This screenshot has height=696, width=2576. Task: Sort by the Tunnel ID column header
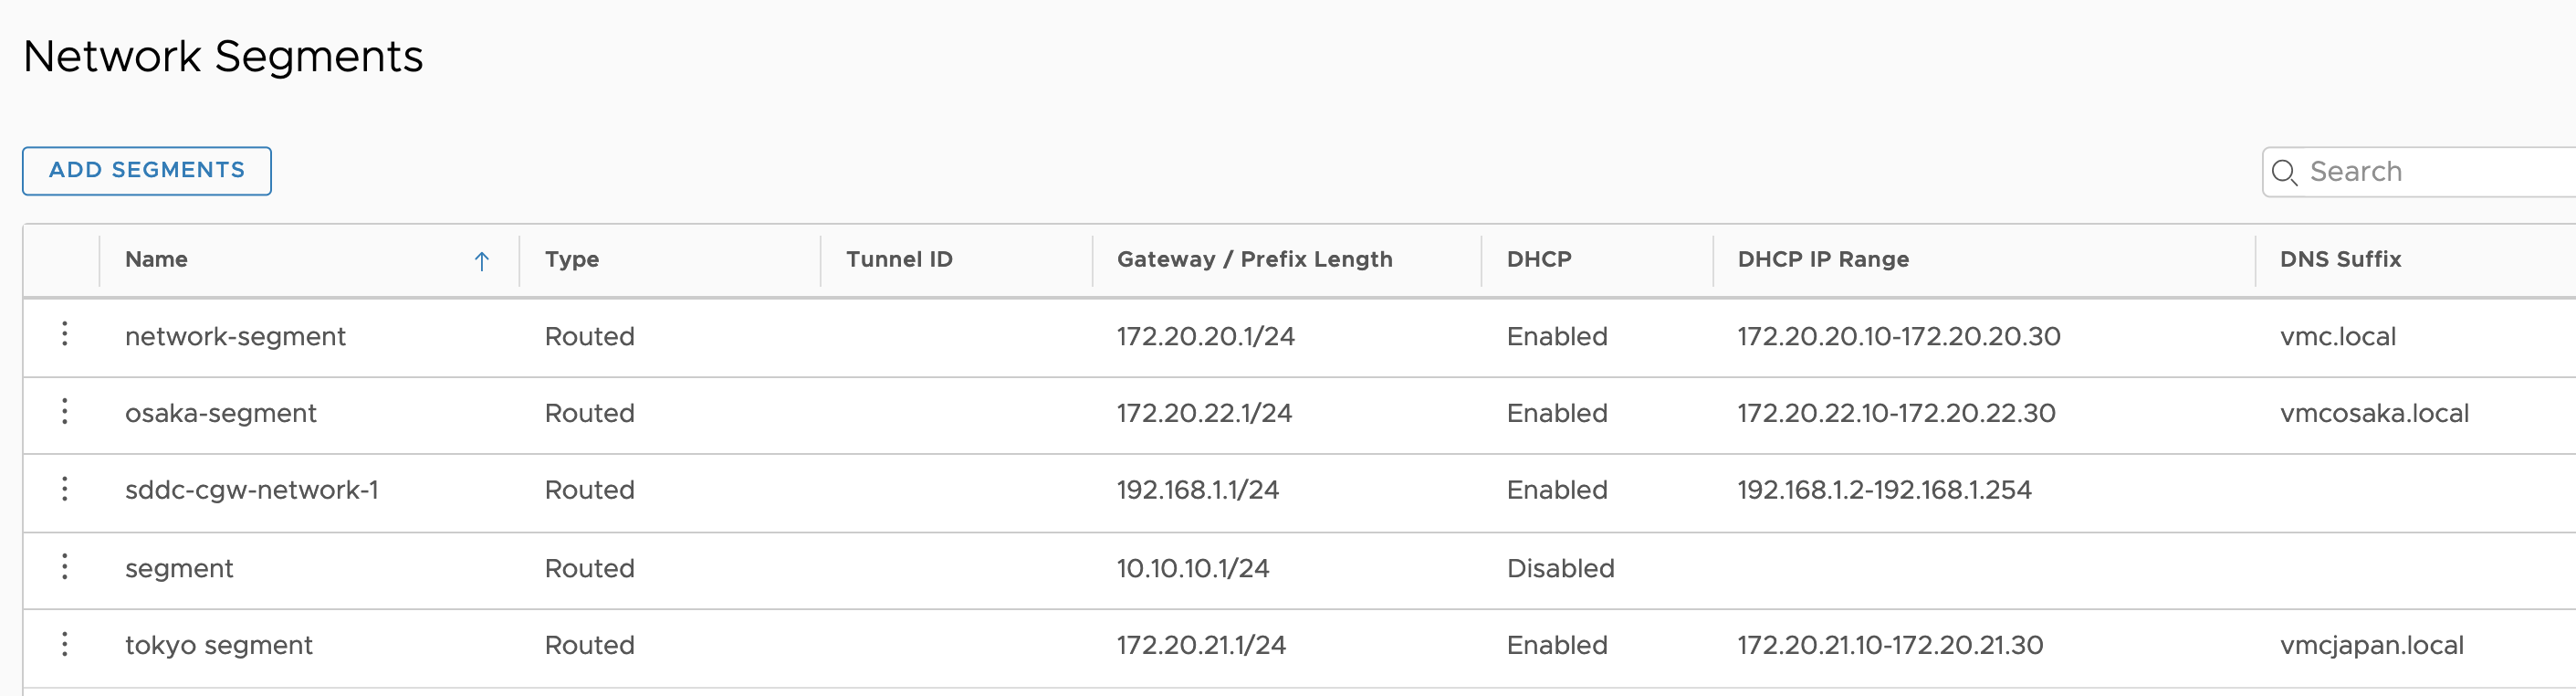pyautogui.click(x=899, y=260)
